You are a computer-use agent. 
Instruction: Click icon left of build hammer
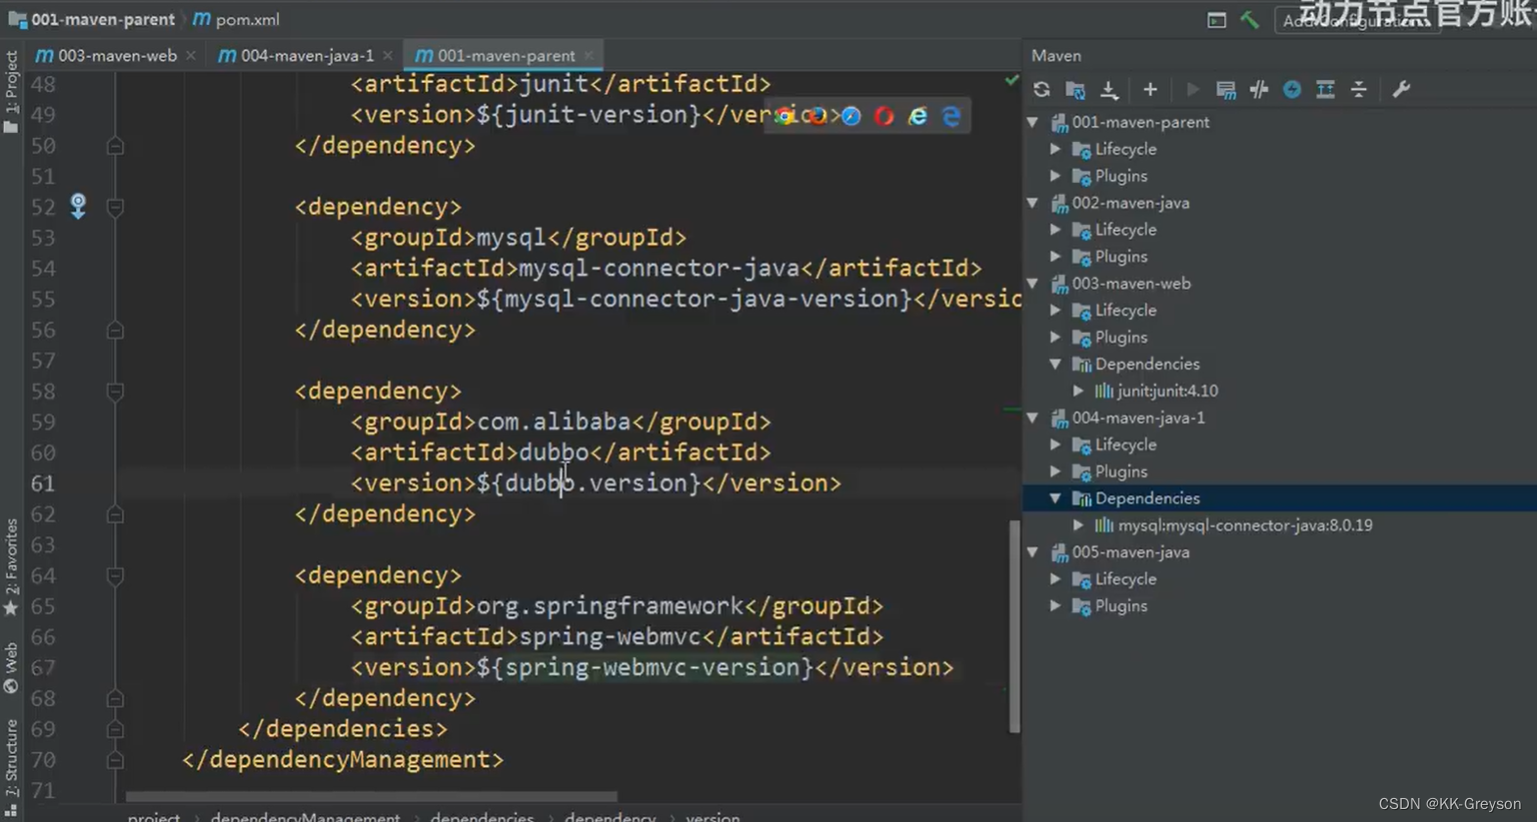coord(1216,20)
